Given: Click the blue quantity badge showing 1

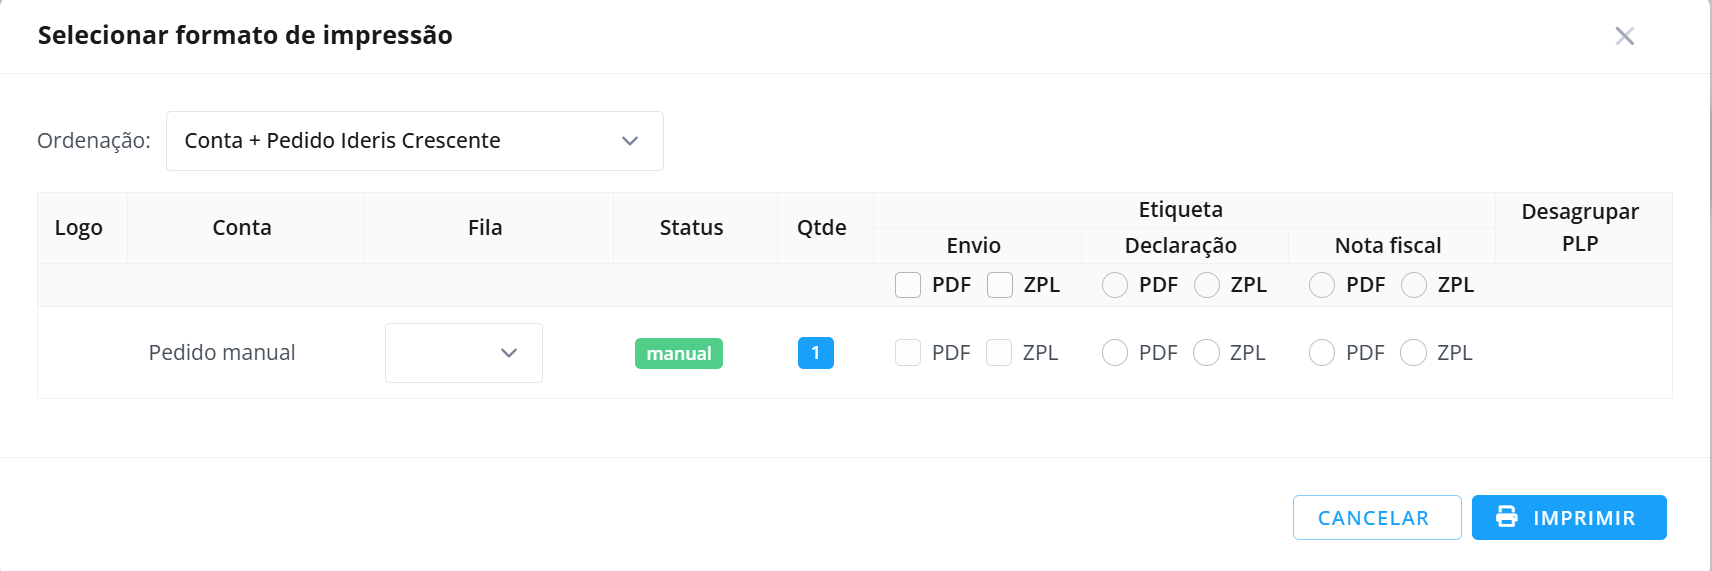Looking at the screenshot, I should point(816,353).
